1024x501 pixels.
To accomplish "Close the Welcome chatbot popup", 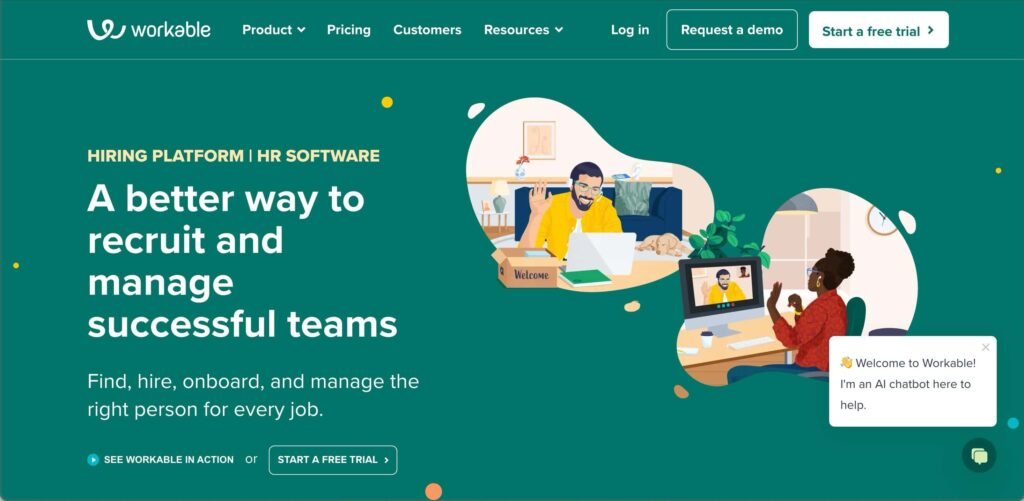I will coord(985,347).
